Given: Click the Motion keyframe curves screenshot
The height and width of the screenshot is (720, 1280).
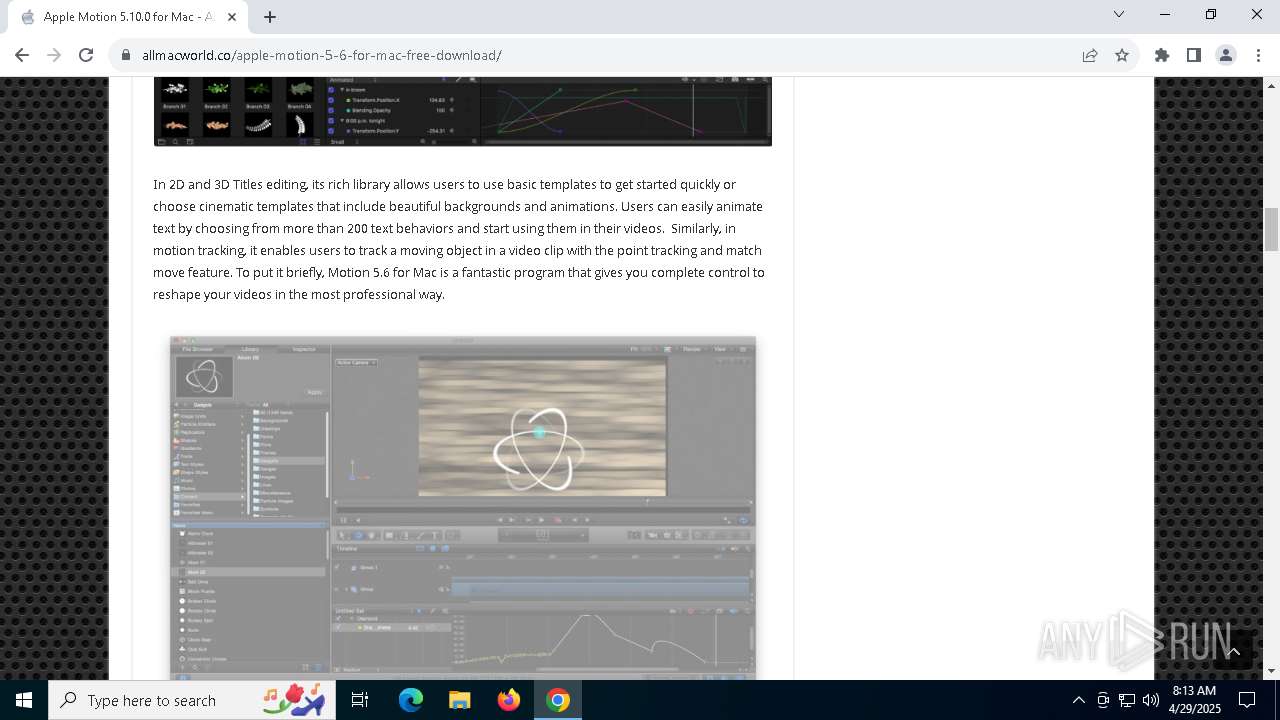Looking at the screenshot, I should point(463,111).
